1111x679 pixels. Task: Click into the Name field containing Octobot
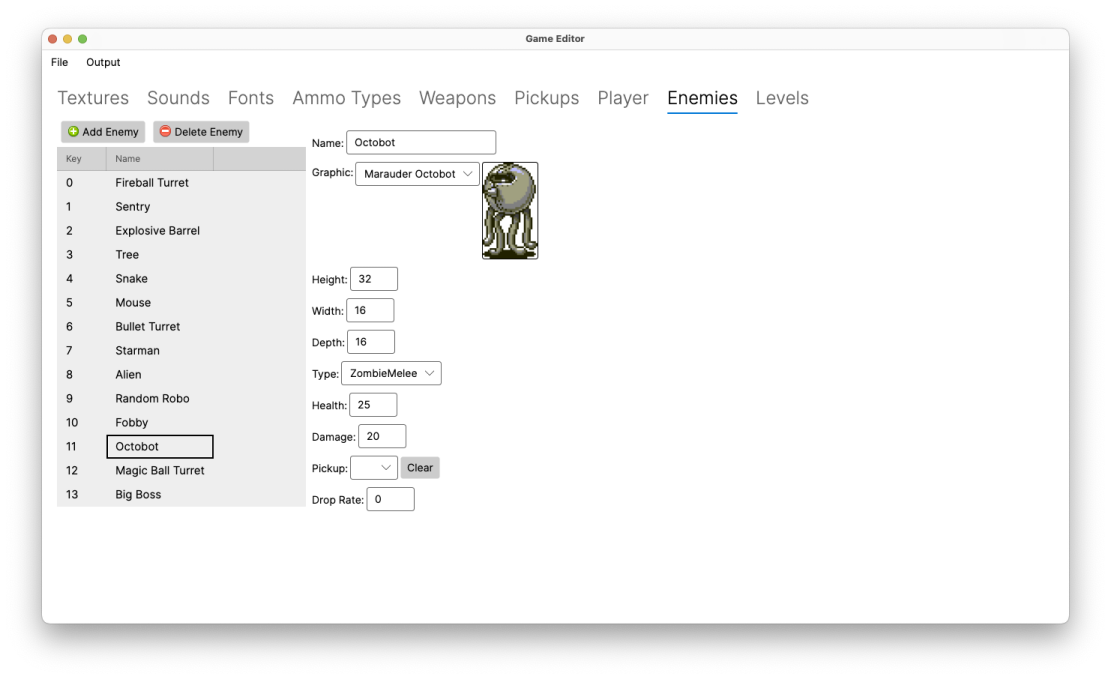tap(421, 142)
